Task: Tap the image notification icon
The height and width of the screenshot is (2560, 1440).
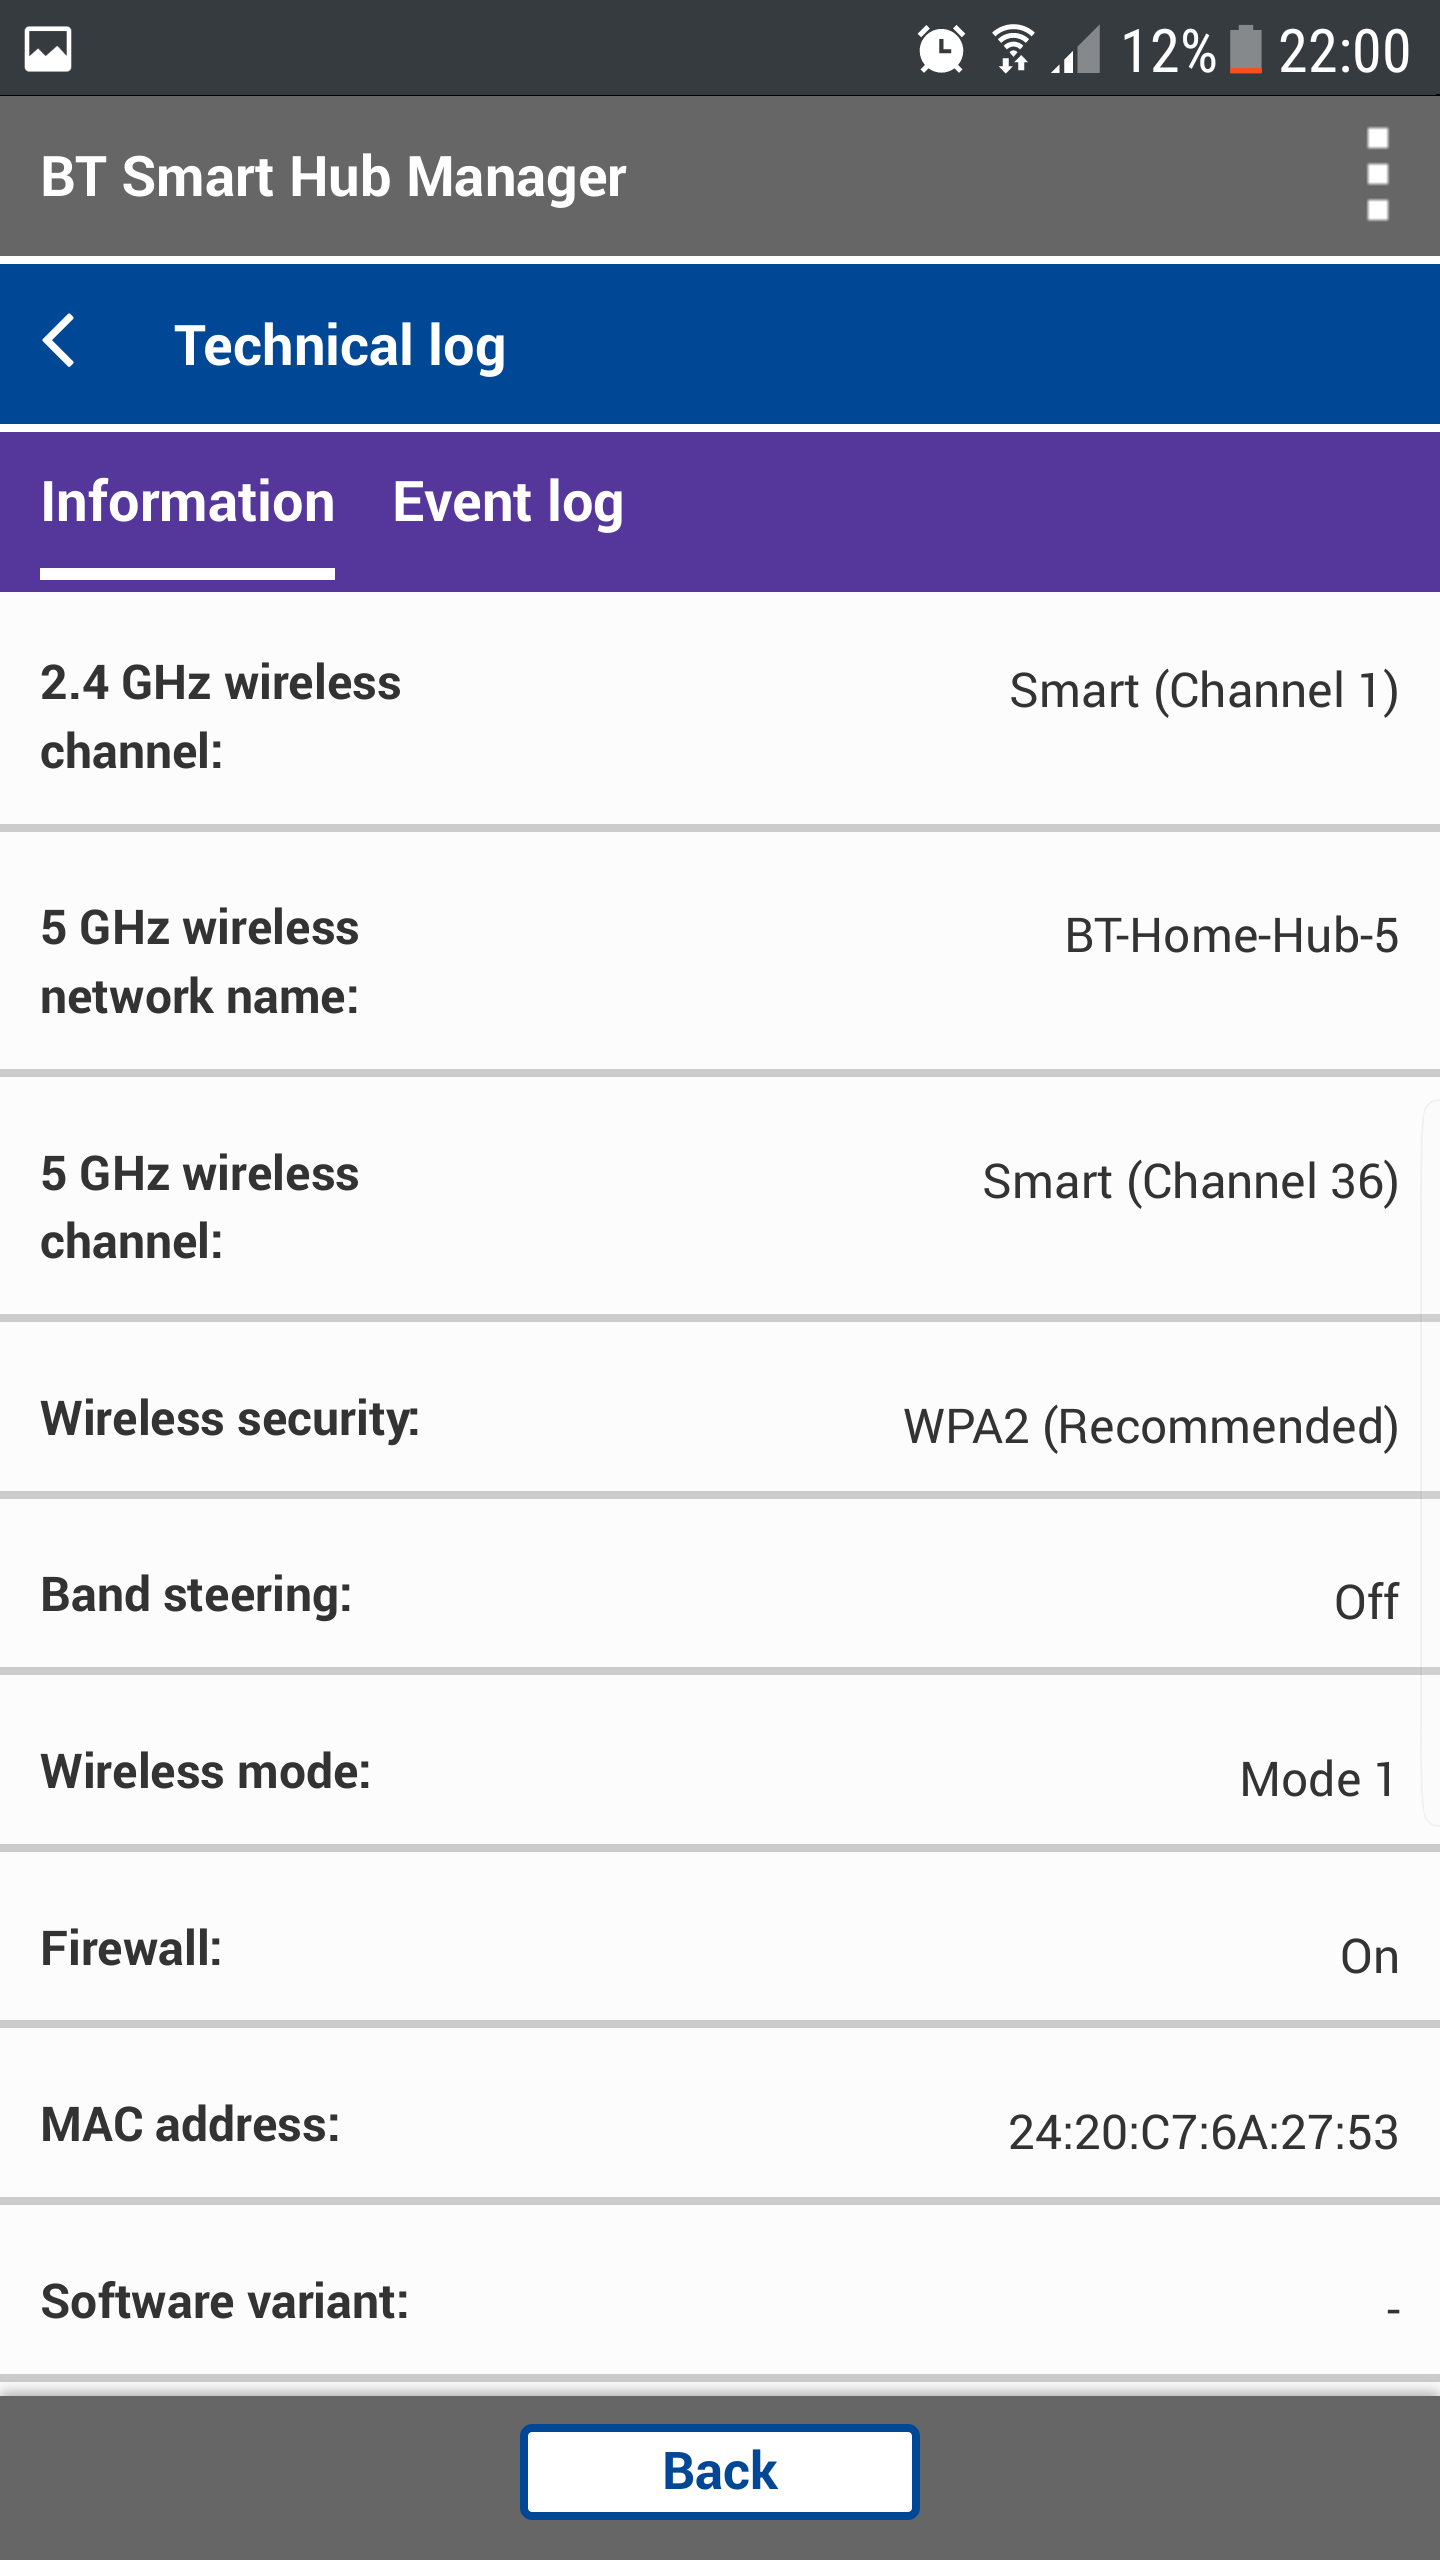Action: [x=48, y=50]
